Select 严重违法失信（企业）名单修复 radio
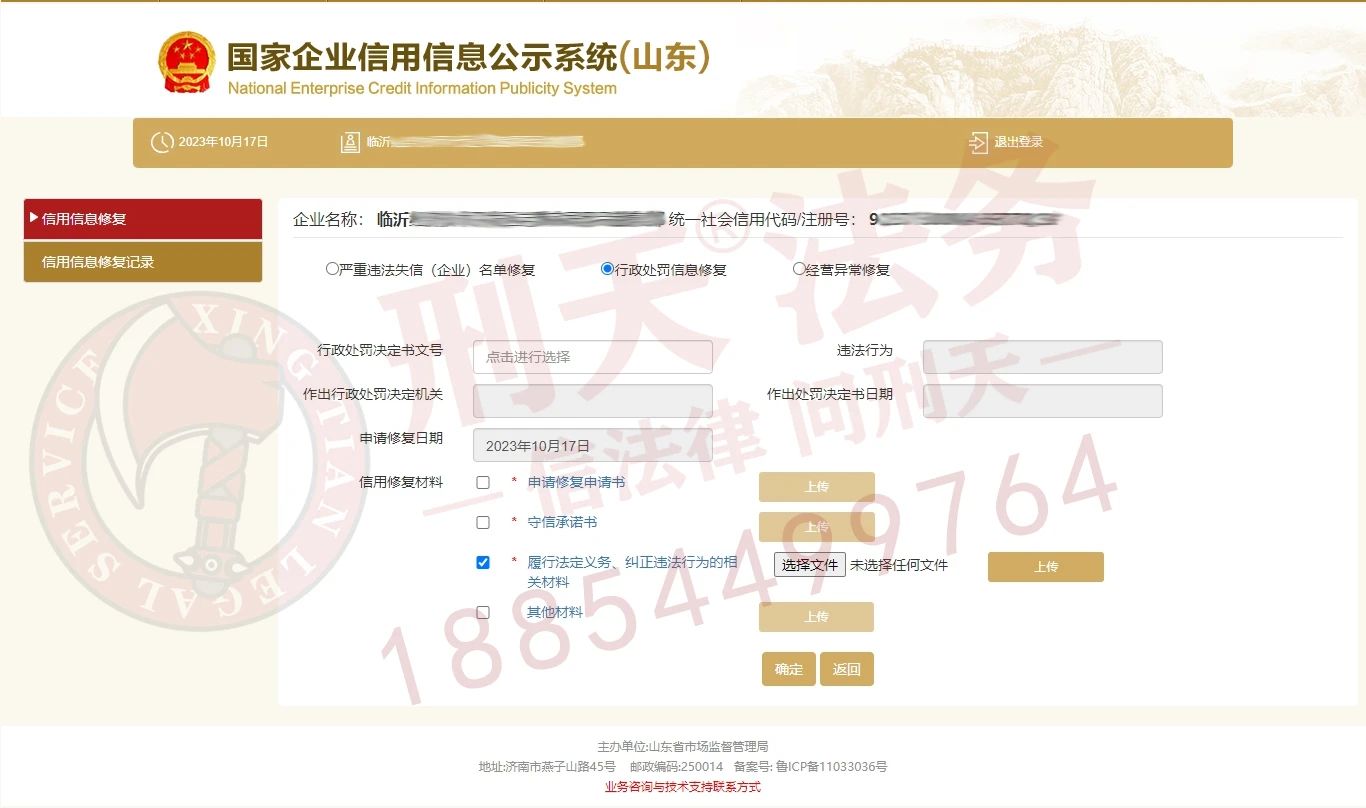This screenshot has height=808, width=1366. point(333,269)
